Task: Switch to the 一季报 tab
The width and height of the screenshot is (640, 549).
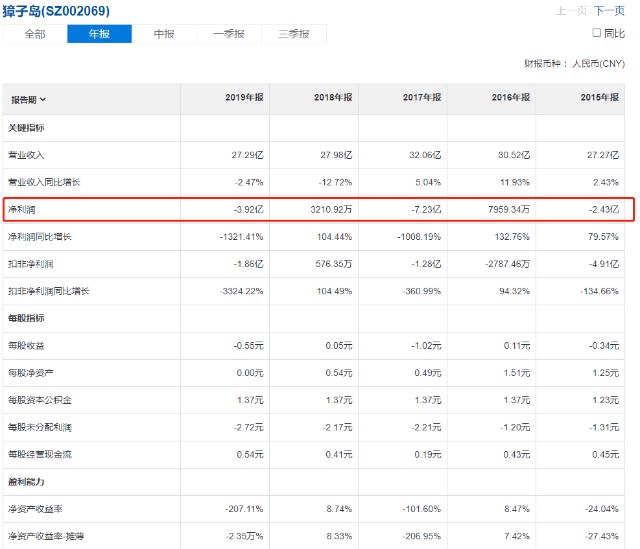Action: coord(229,34)
